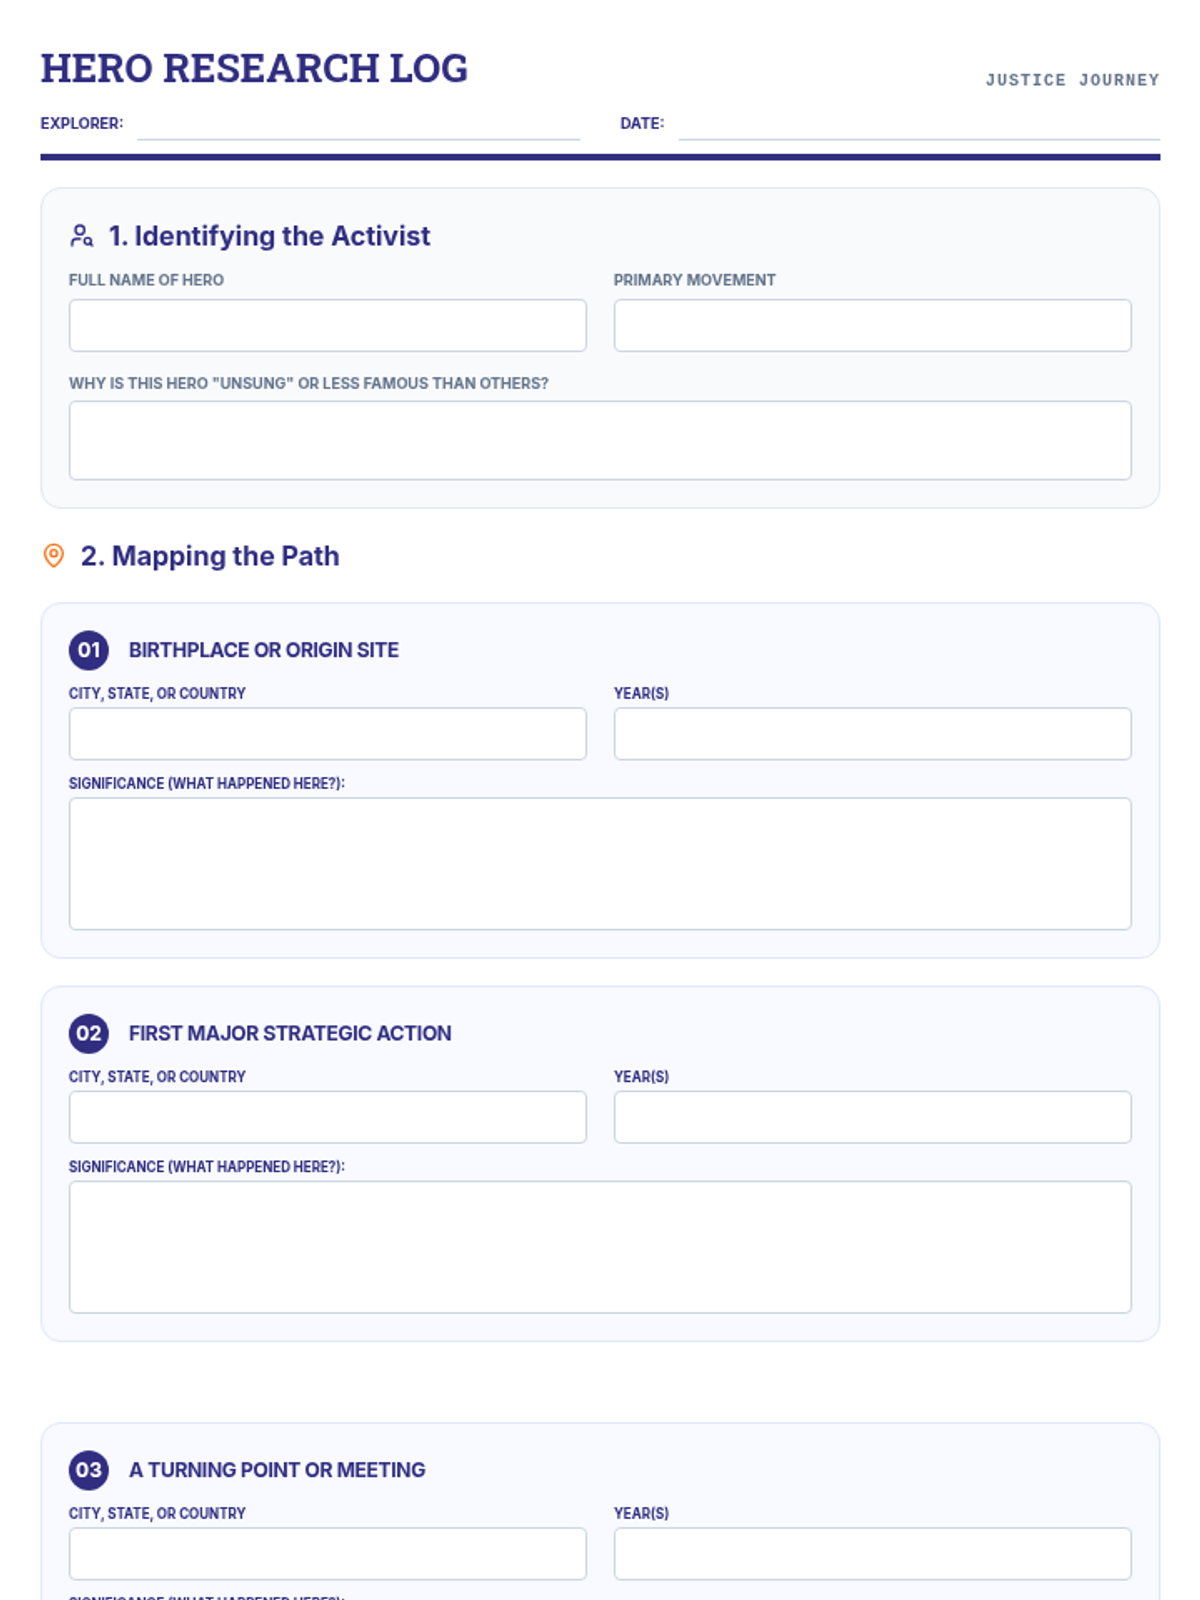This screenshot has height=1600, width=1200.
Task: Click the Turning Point Year(s) field
Action: pyautogui.click(x=872, y=1554)
